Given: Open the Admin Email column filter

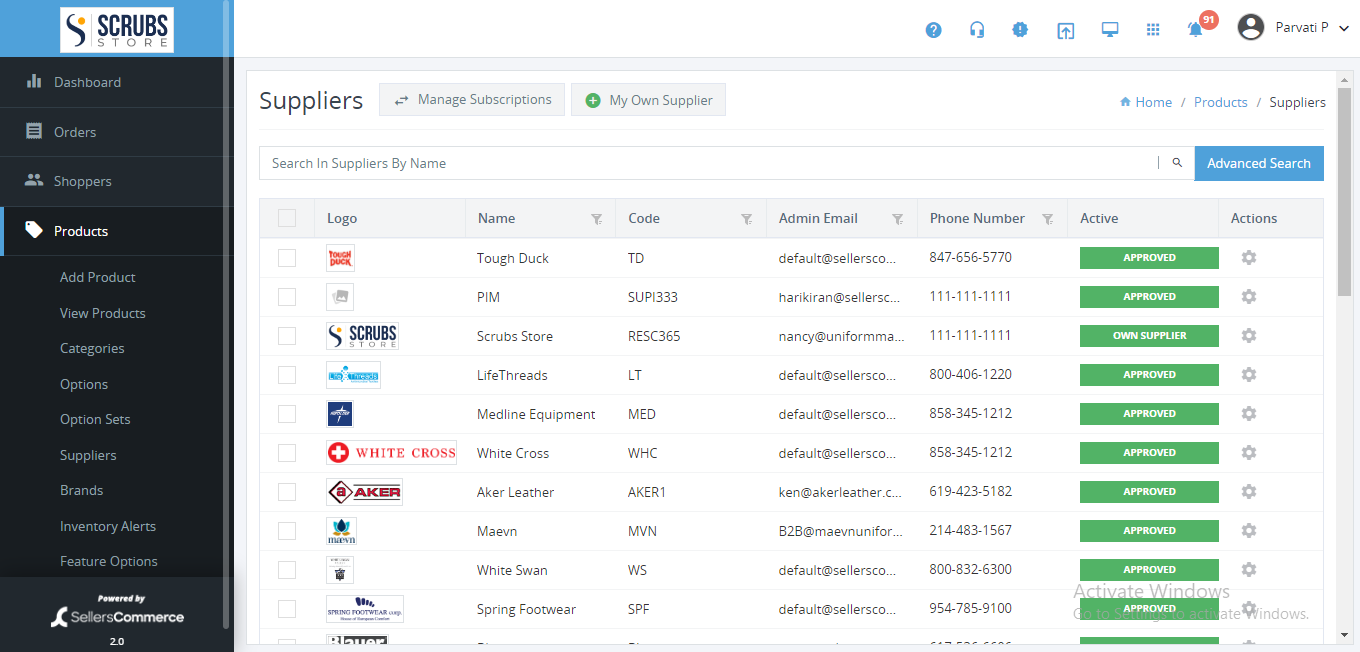Looking at the screenshot, I should [x=897, y=218].
